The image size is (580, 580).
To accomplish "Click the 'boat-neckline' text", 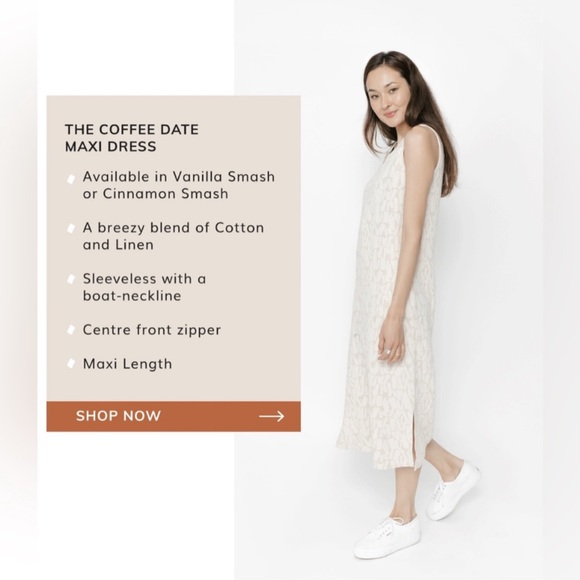I will [132, 296].
